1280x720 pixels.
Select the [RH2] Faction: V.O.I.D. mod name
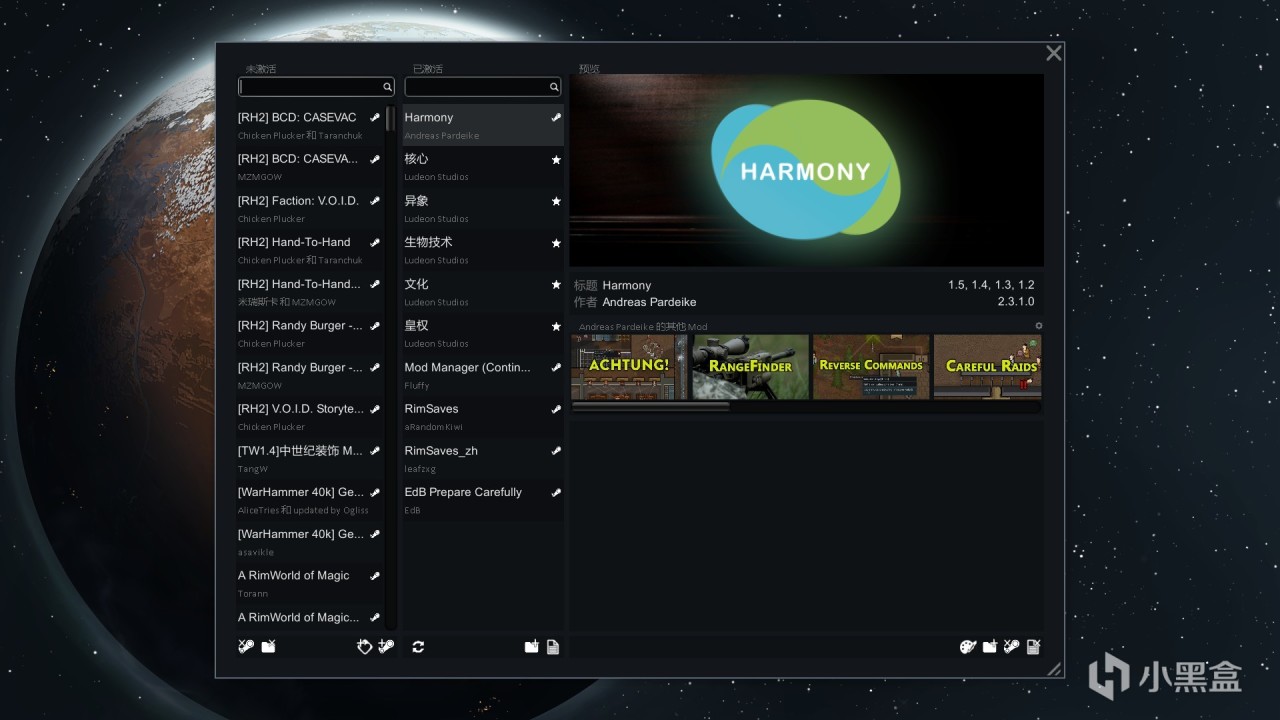[298, 201]
